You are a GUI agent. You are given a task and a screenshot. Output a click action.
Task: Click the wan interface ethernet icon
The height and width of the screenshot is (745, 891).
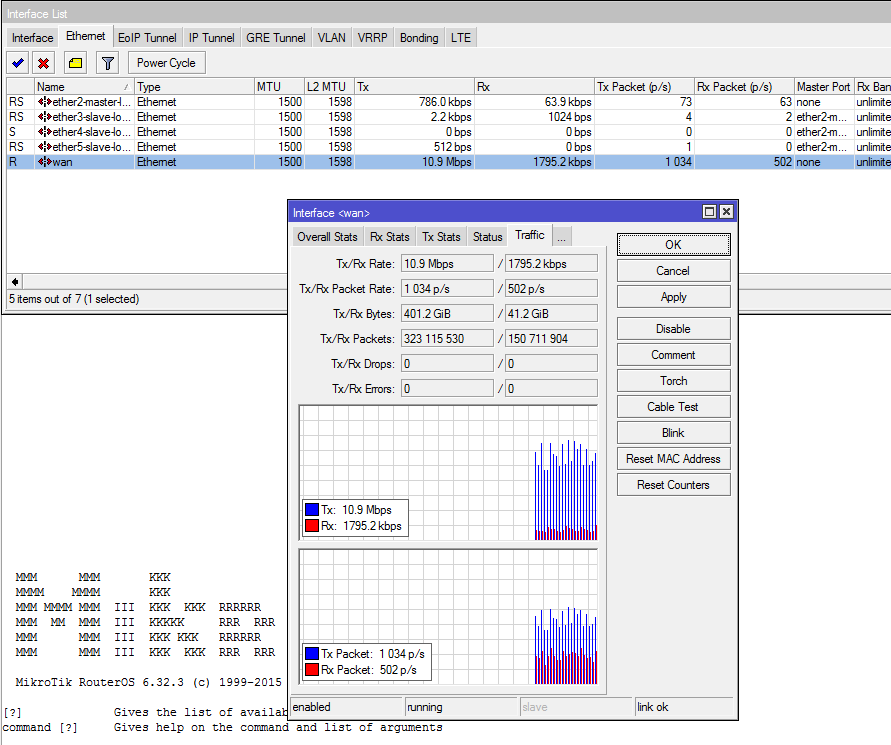[x=44, y=162]
